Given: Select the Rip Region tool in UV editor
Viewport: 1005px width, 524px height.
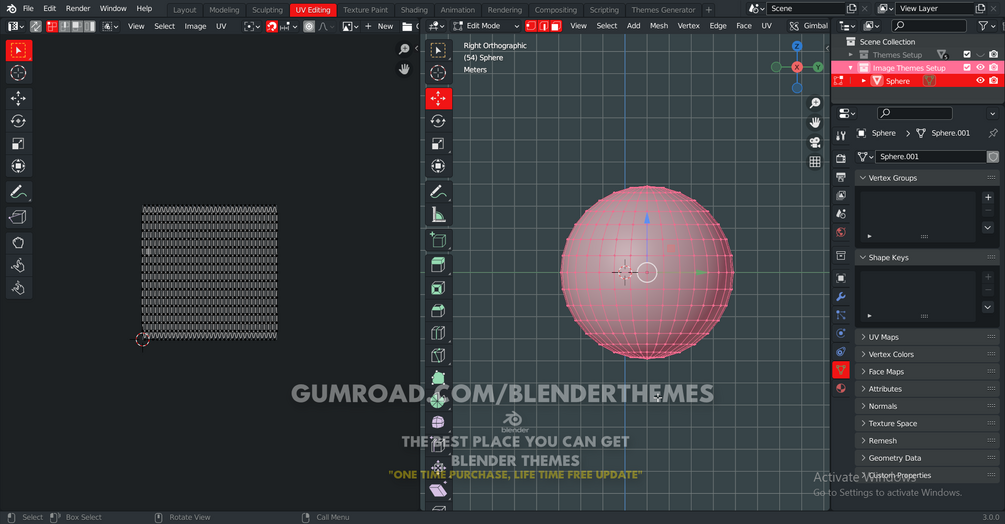Looking at the screenshot, I should tap(18, 217).
